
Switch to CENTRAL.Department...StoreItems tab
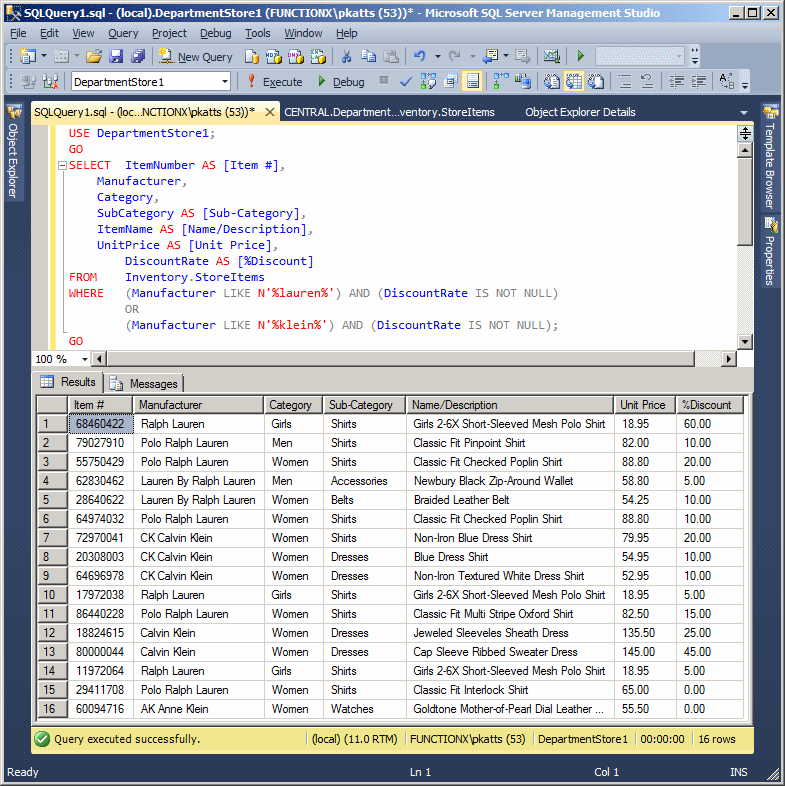click(x=389, y=112)
